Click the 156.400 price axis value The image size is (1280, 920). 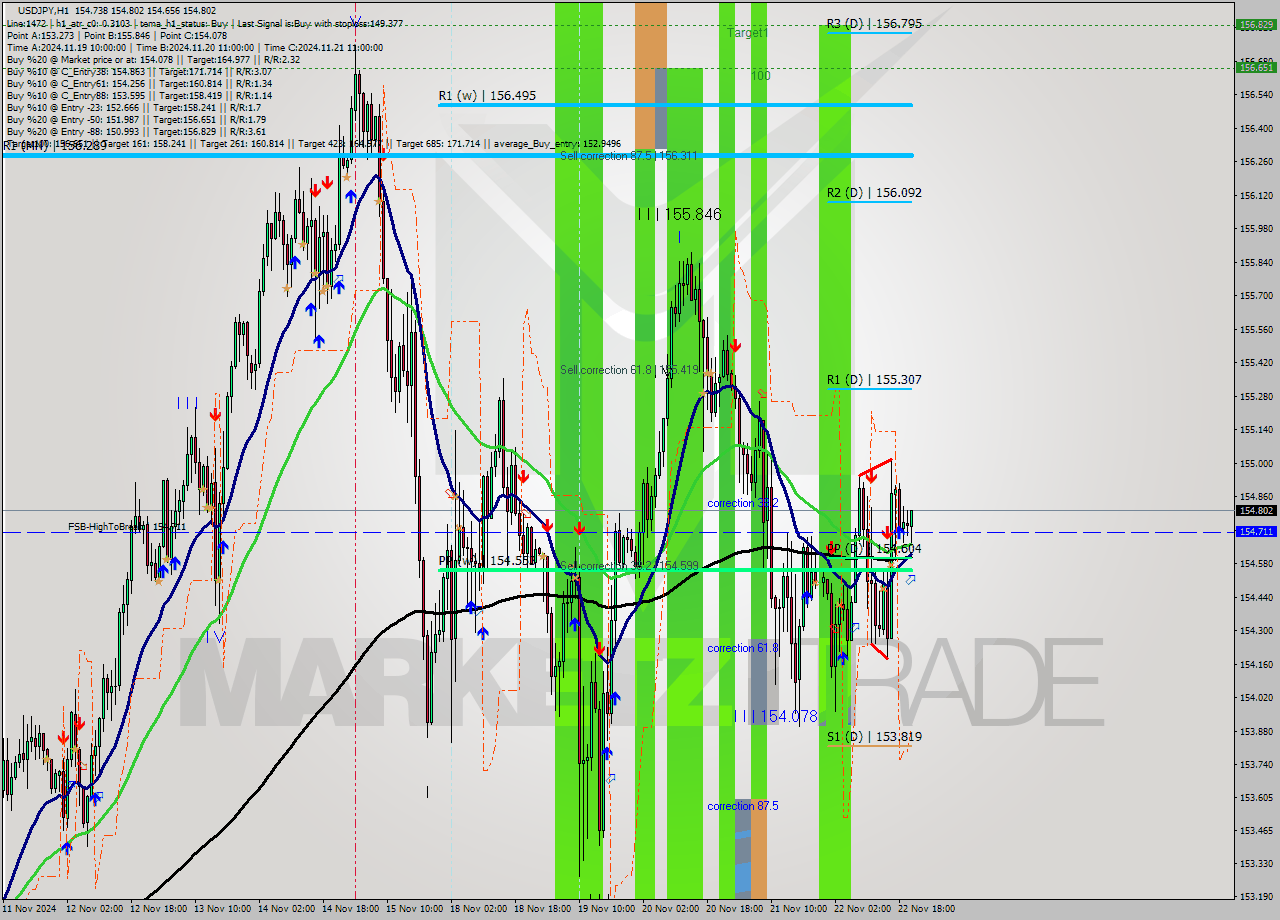tap(1256, 128)
